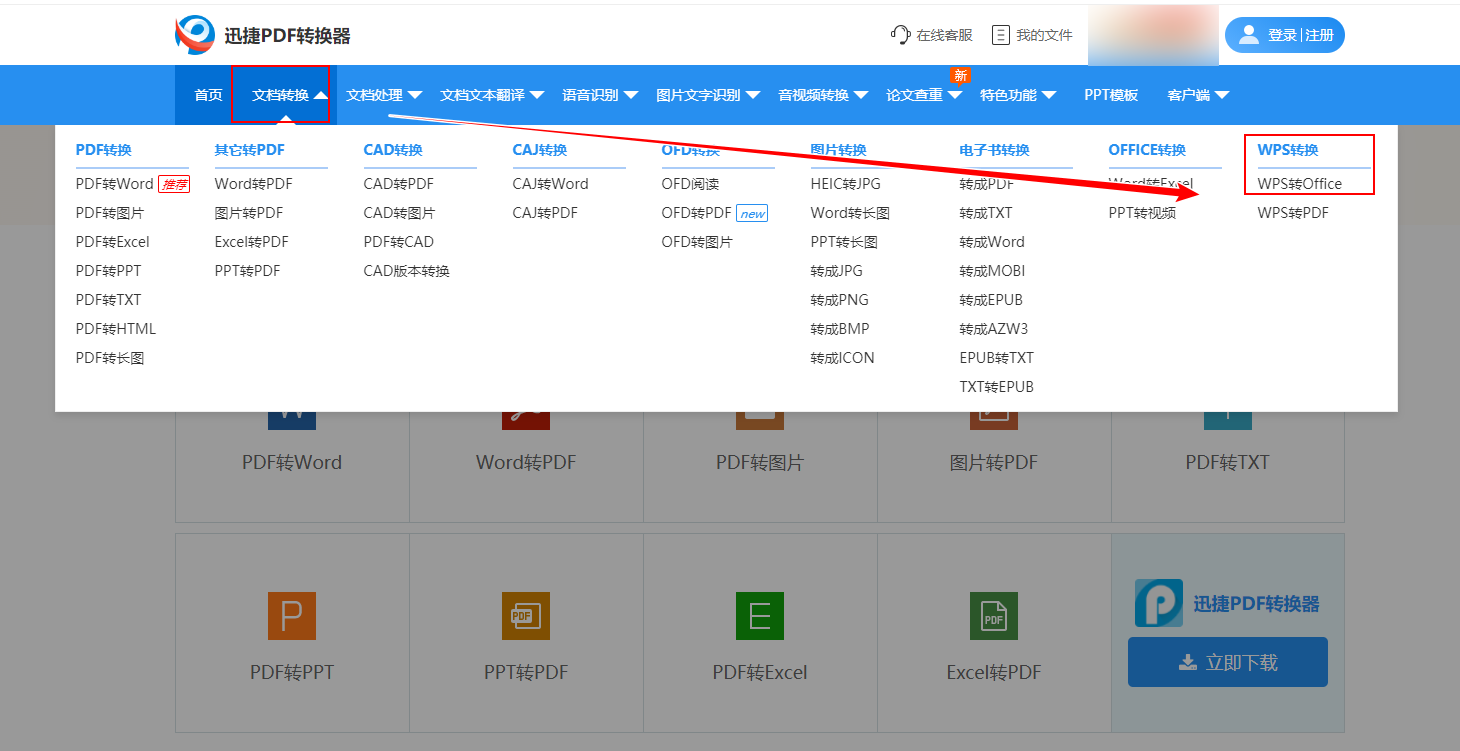Open the Excel转PDF link under 其它转PDF
Screen dimensions: 1460x751
(251, 242)
